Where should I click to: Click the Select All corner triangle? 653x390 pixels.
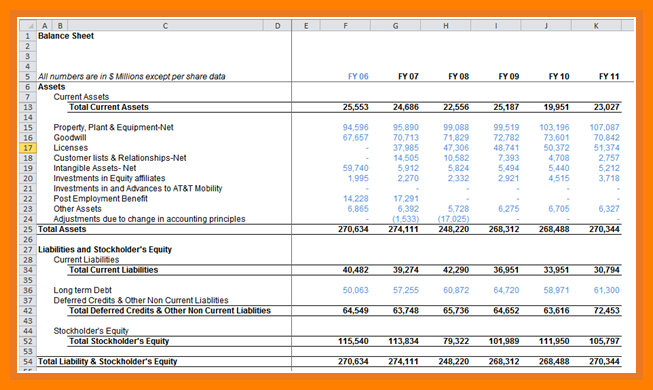point(28,26)
